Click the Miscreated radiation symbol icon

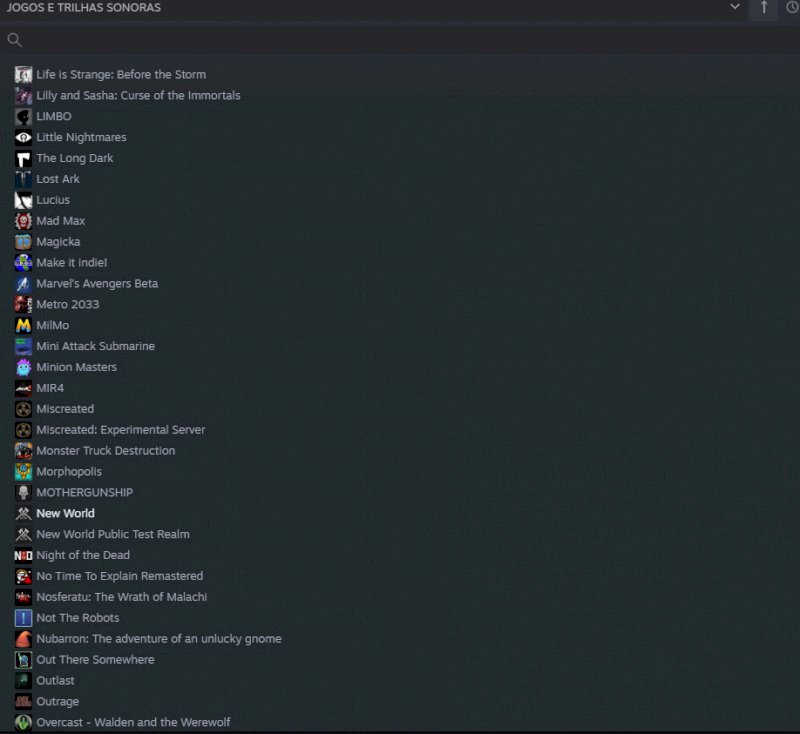pyautogui.click(x=23, y=409)
